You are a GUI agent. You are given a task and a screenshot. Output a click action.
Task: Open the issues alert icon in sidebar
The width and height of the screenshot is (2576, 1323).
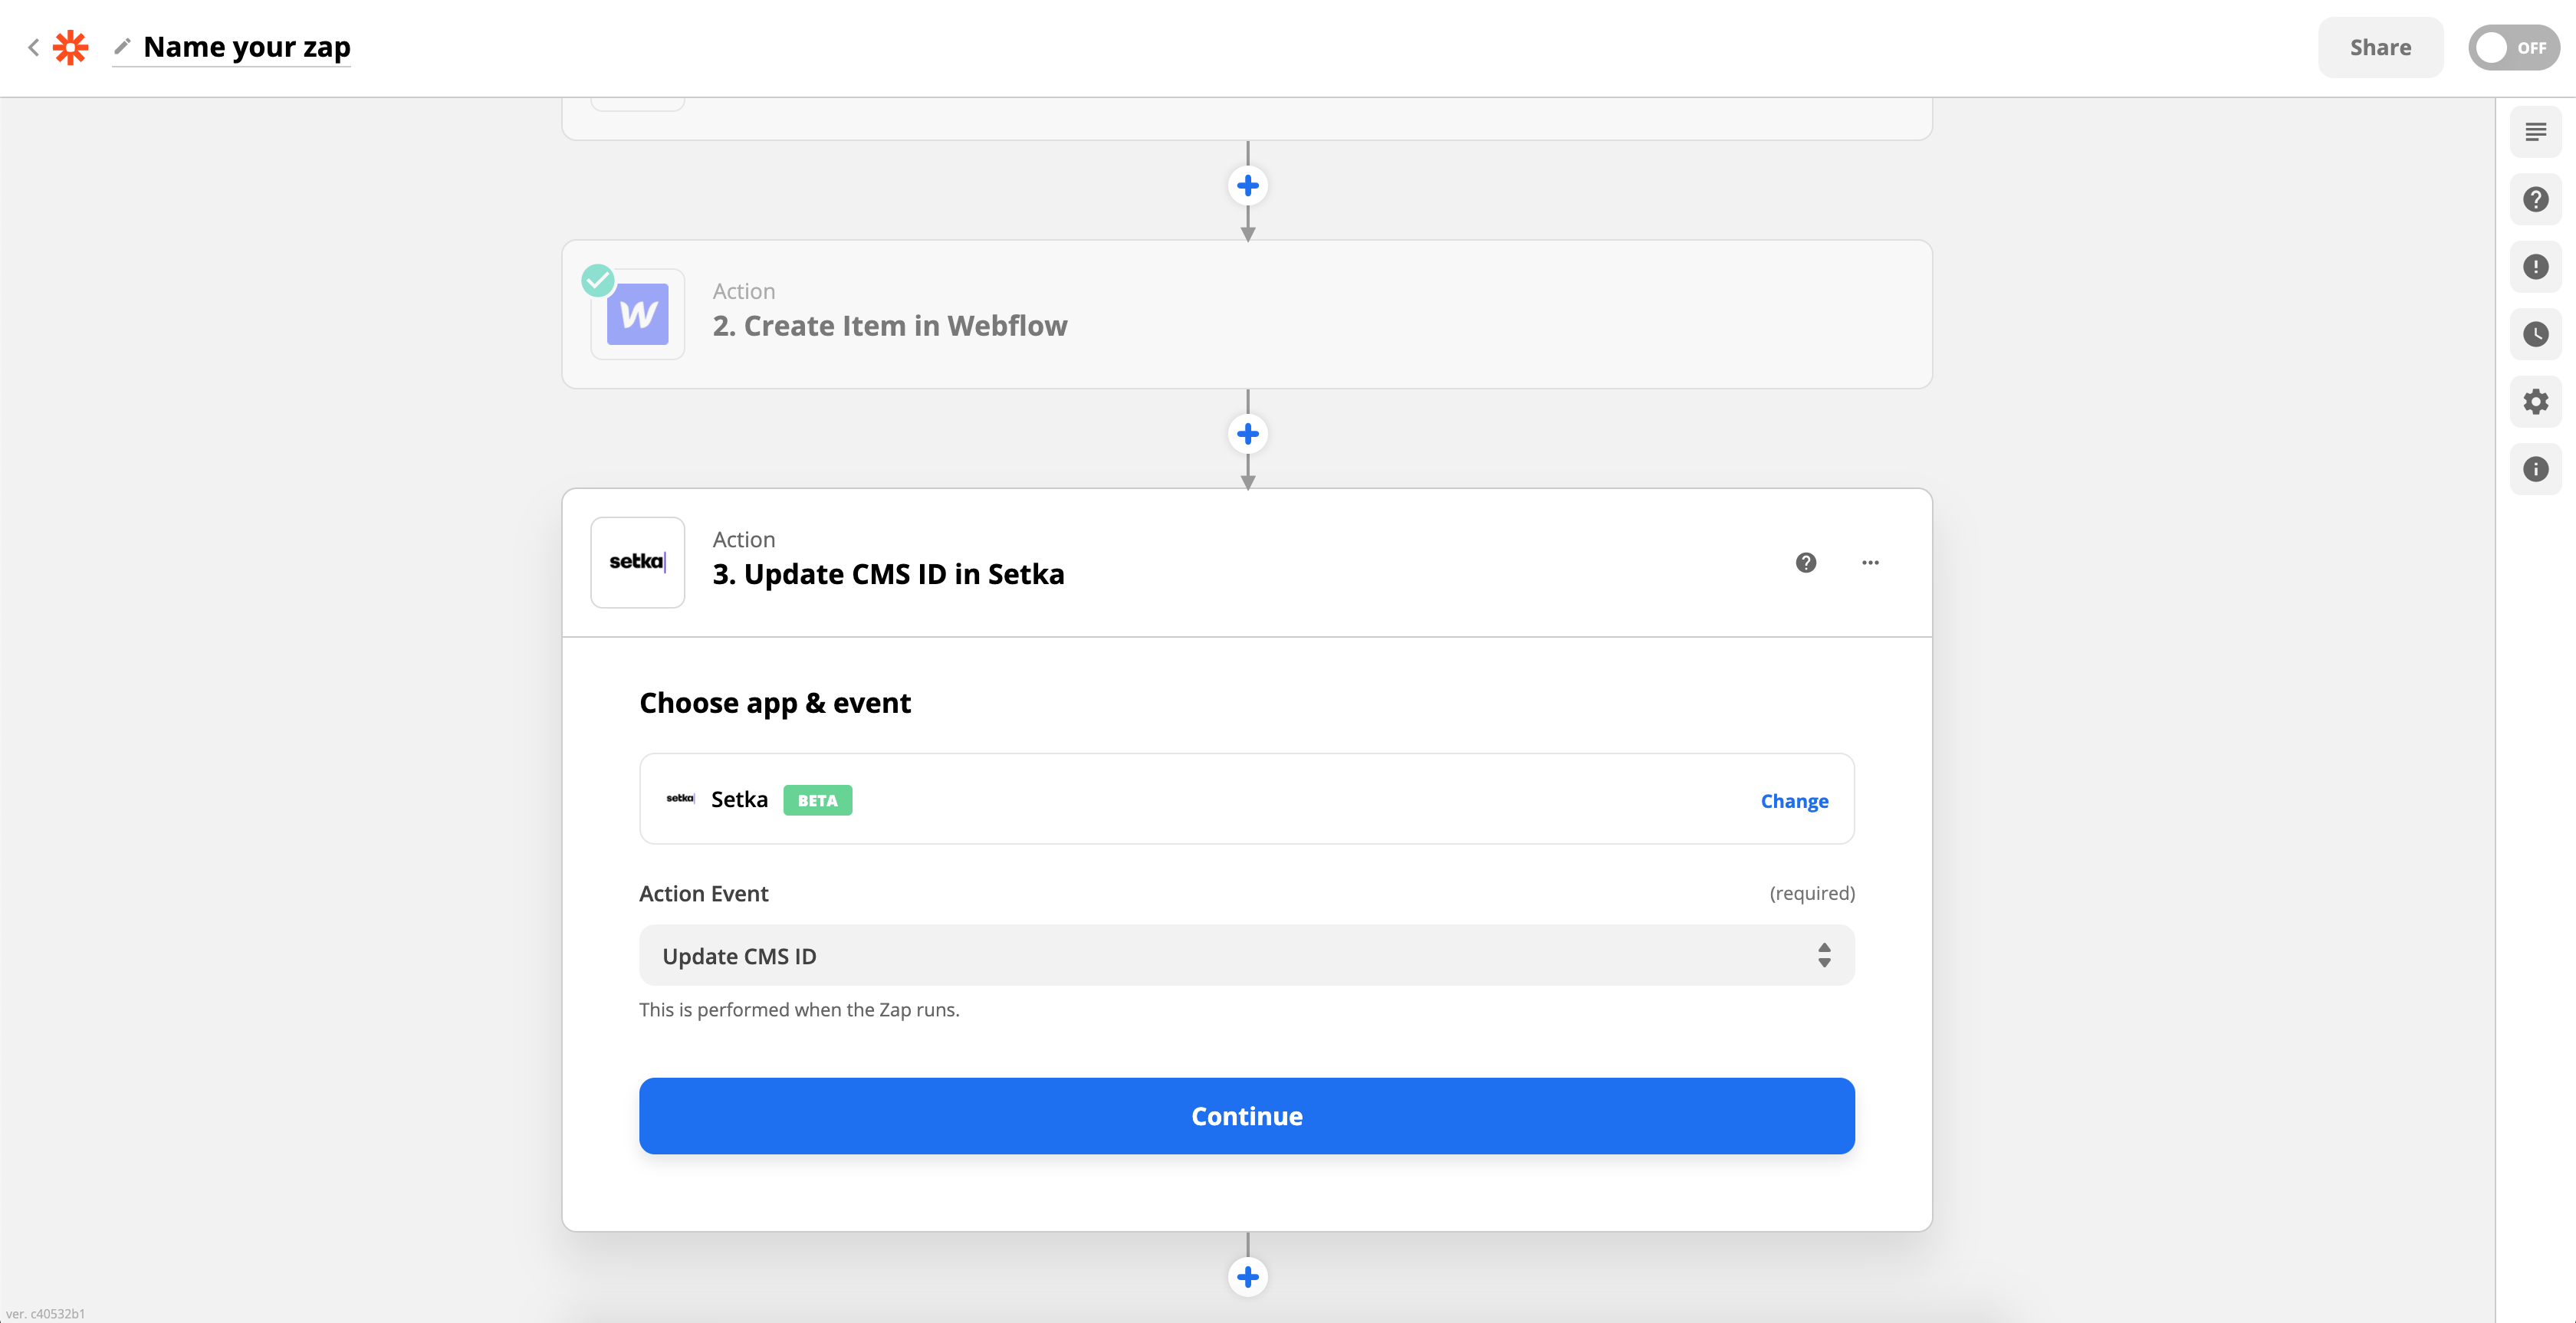[2536, 266]
